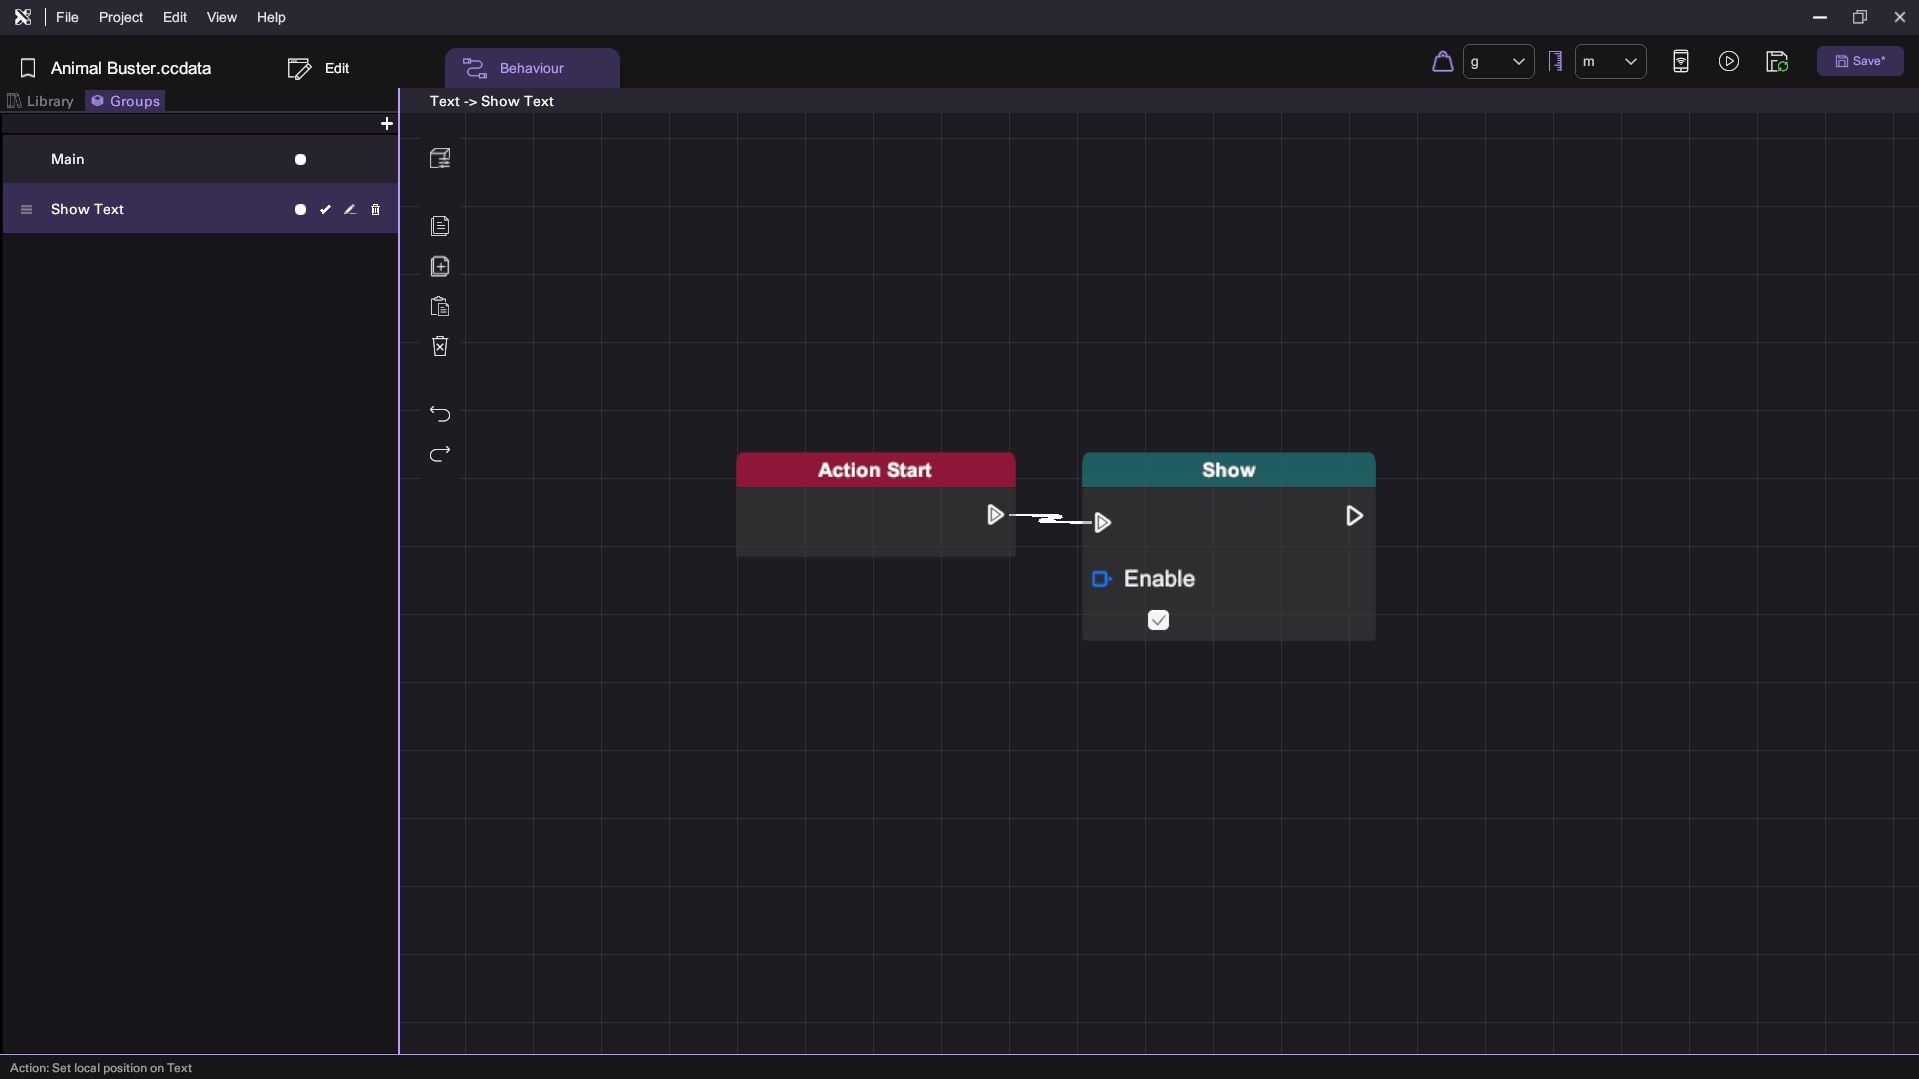1919x1079 pixels.
Task: Click the delete trash icon in canvas toolbar
Action: tap(440, 347)
